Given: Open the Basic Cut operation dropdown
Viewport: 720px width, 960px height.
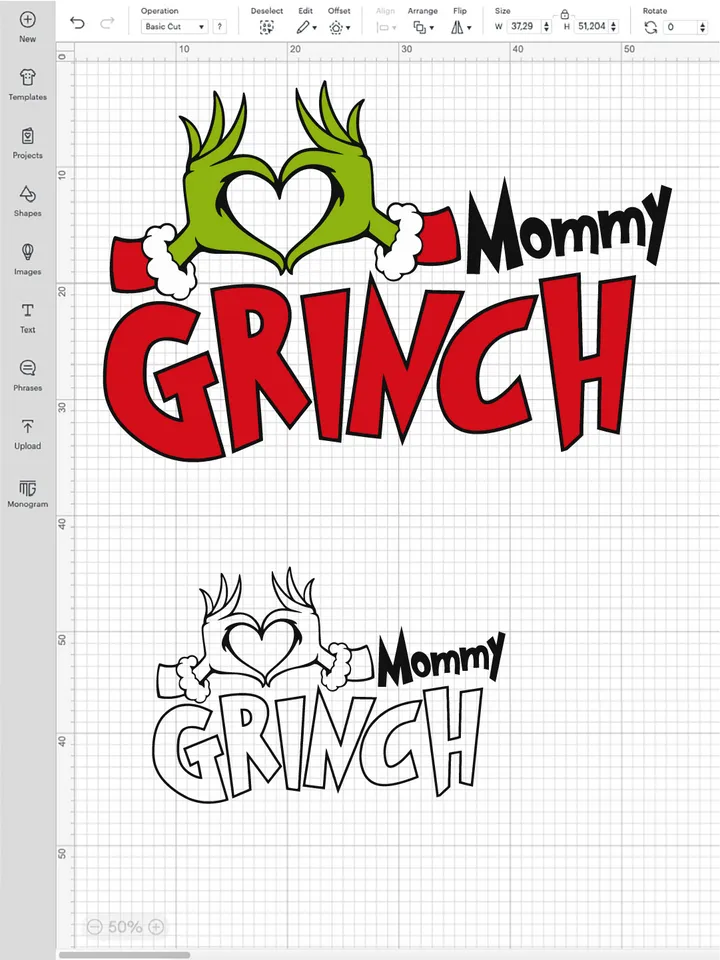Looking at the screenshot, I should (174, 27).
